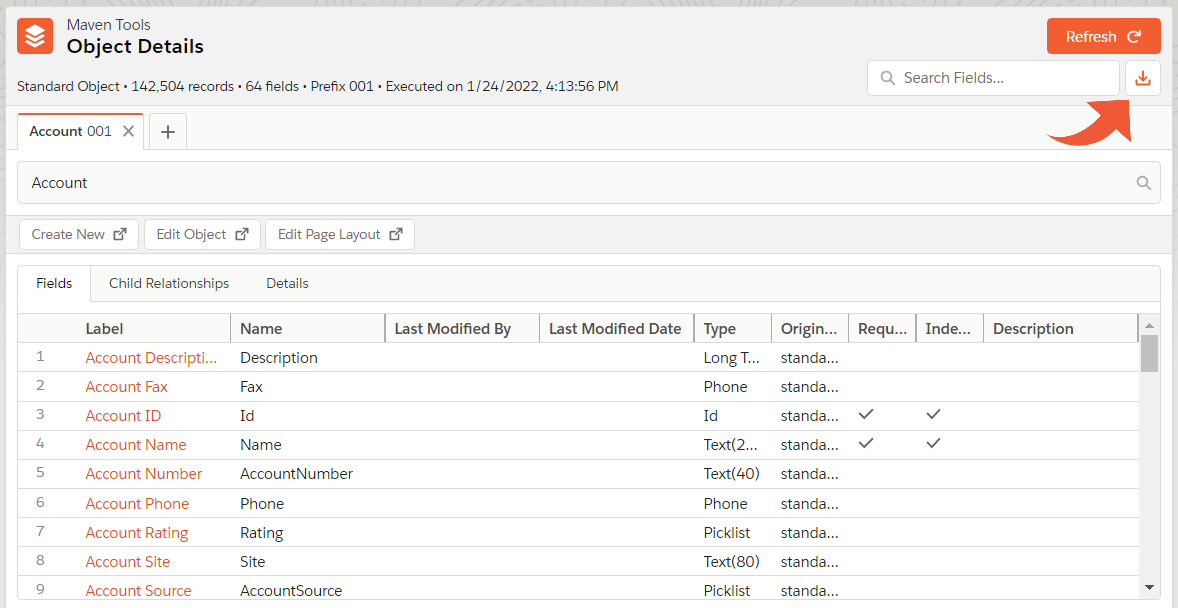Screen dimensions: 1178x608
Task: Click the Required column header
Action: click(x=882, y=328)
